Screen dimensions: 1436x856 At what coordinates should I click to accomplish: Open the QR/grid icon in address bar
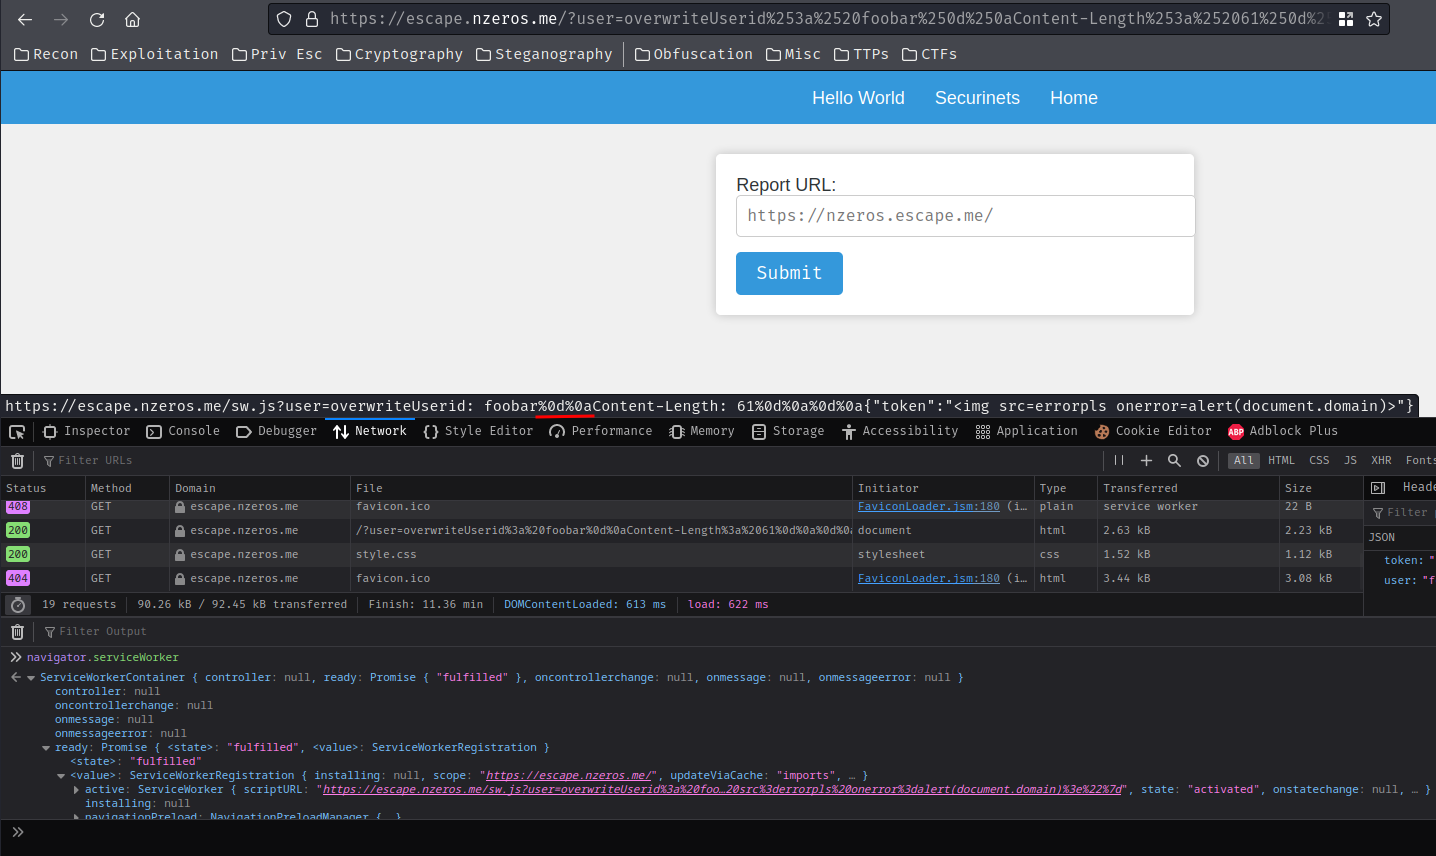click(x=1346, y=19)
